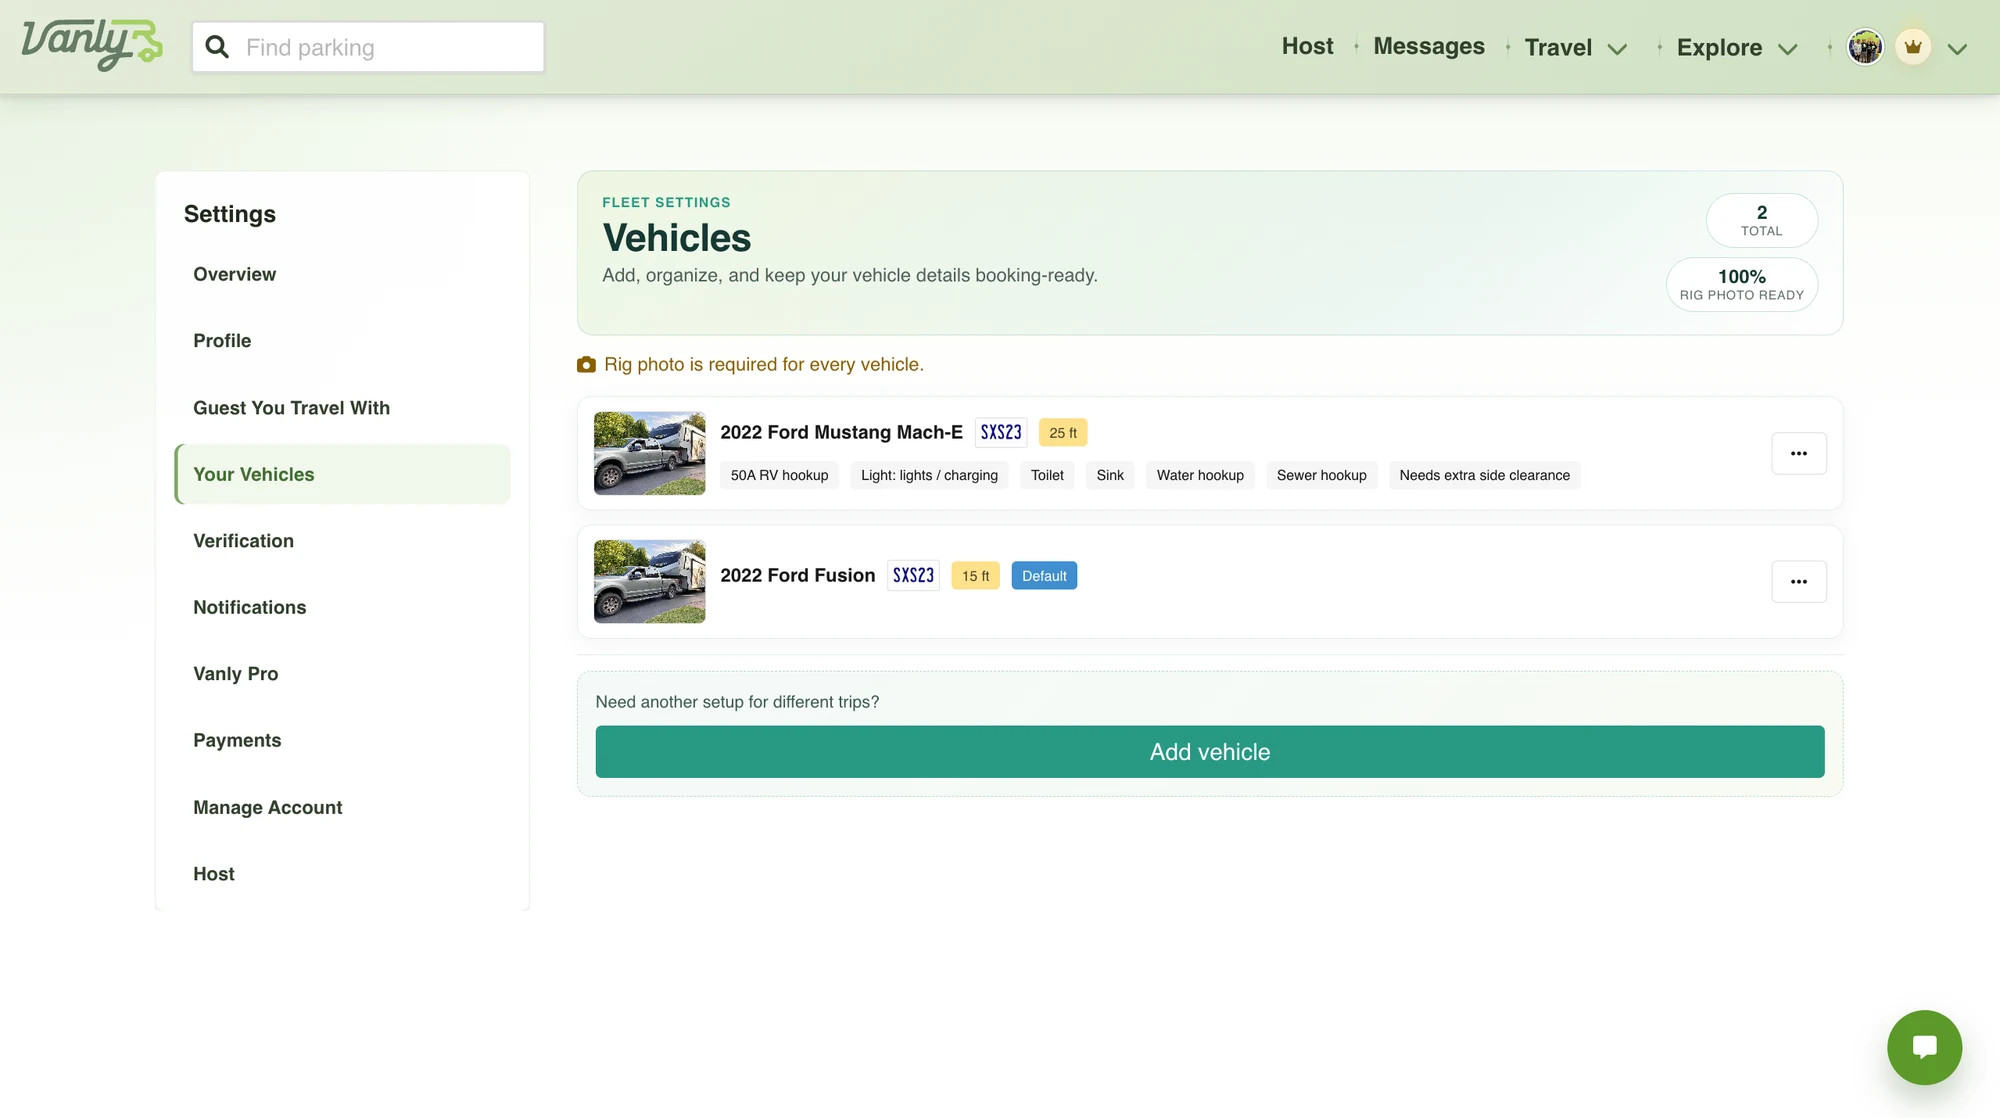Click the 'Need another setup for different trips?' text
This screenshot has width=2000, height=1118.
pyautogui.click(x=737, y=702)
